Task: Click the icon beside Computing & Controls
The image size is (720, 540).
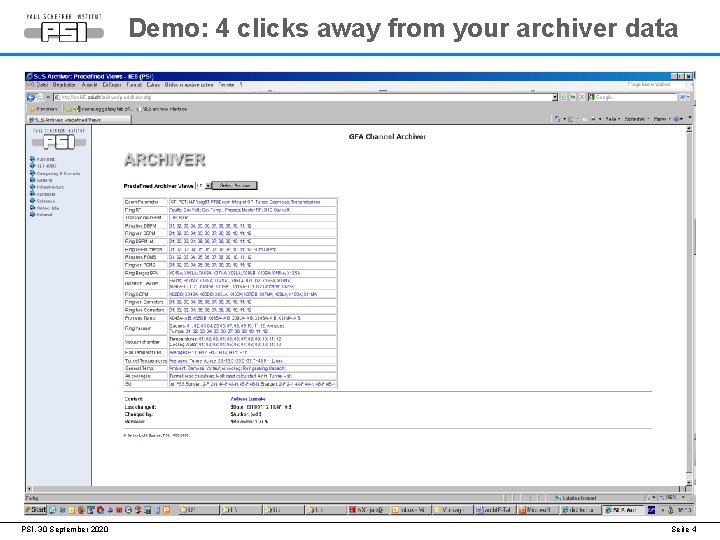Action: click(32, 173)
